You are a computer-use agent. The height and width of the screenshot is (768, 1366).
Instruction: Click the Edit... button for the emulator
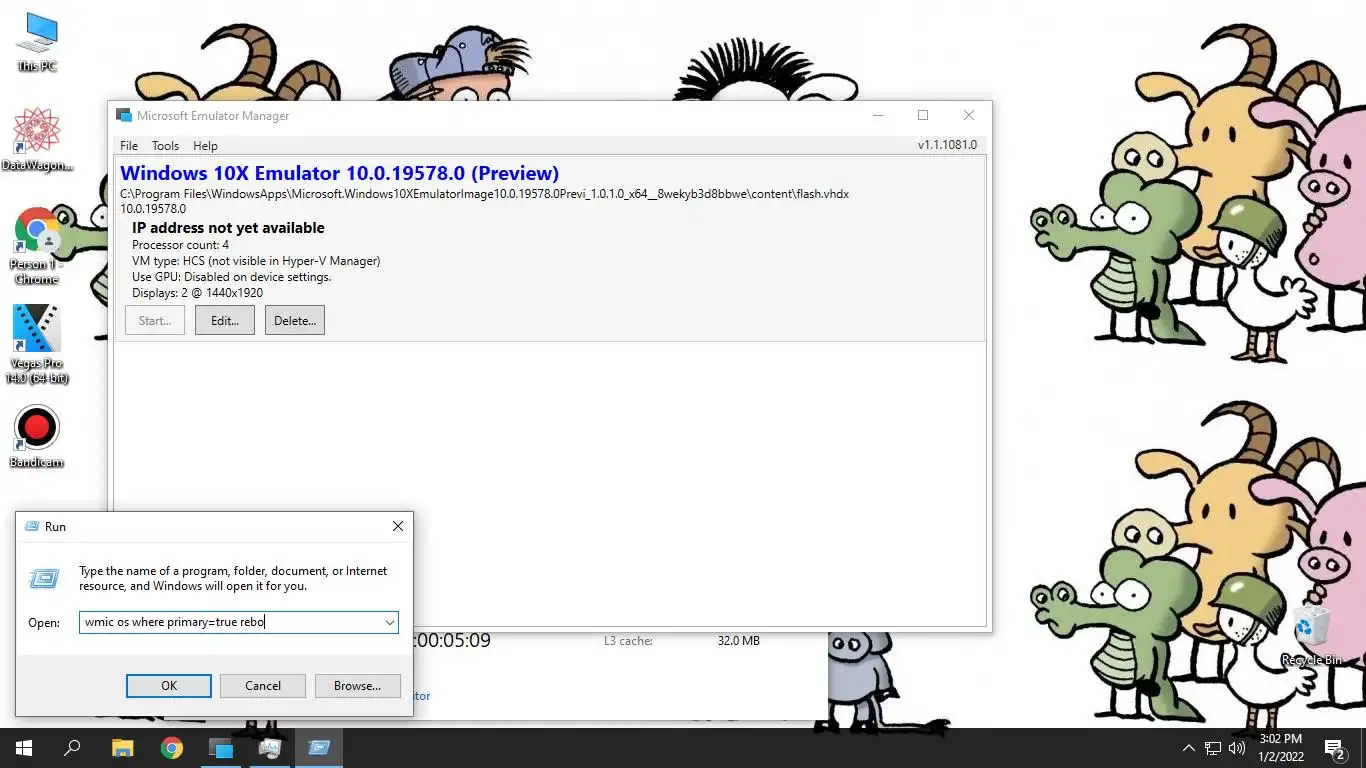click(225, 320)
